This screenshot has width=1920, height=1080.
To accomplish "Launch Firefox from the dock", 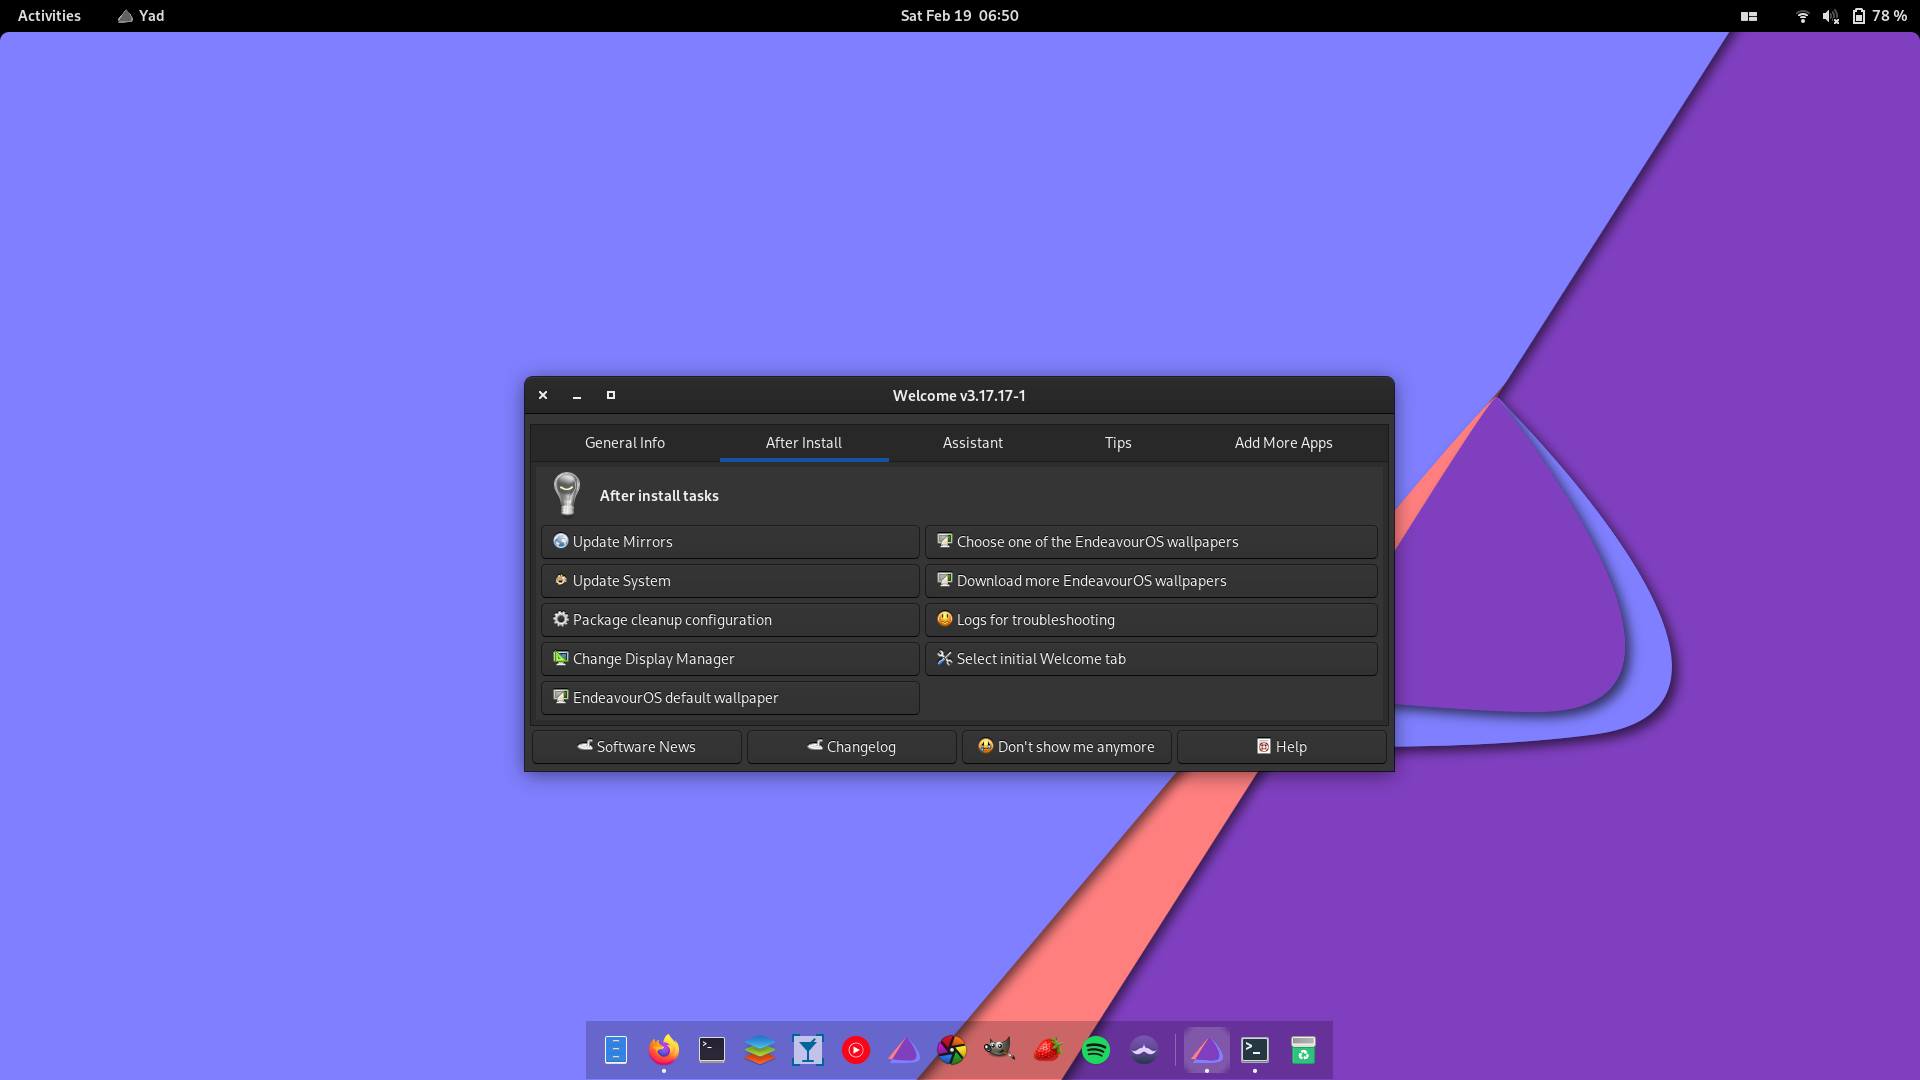I will point(663,1050).
